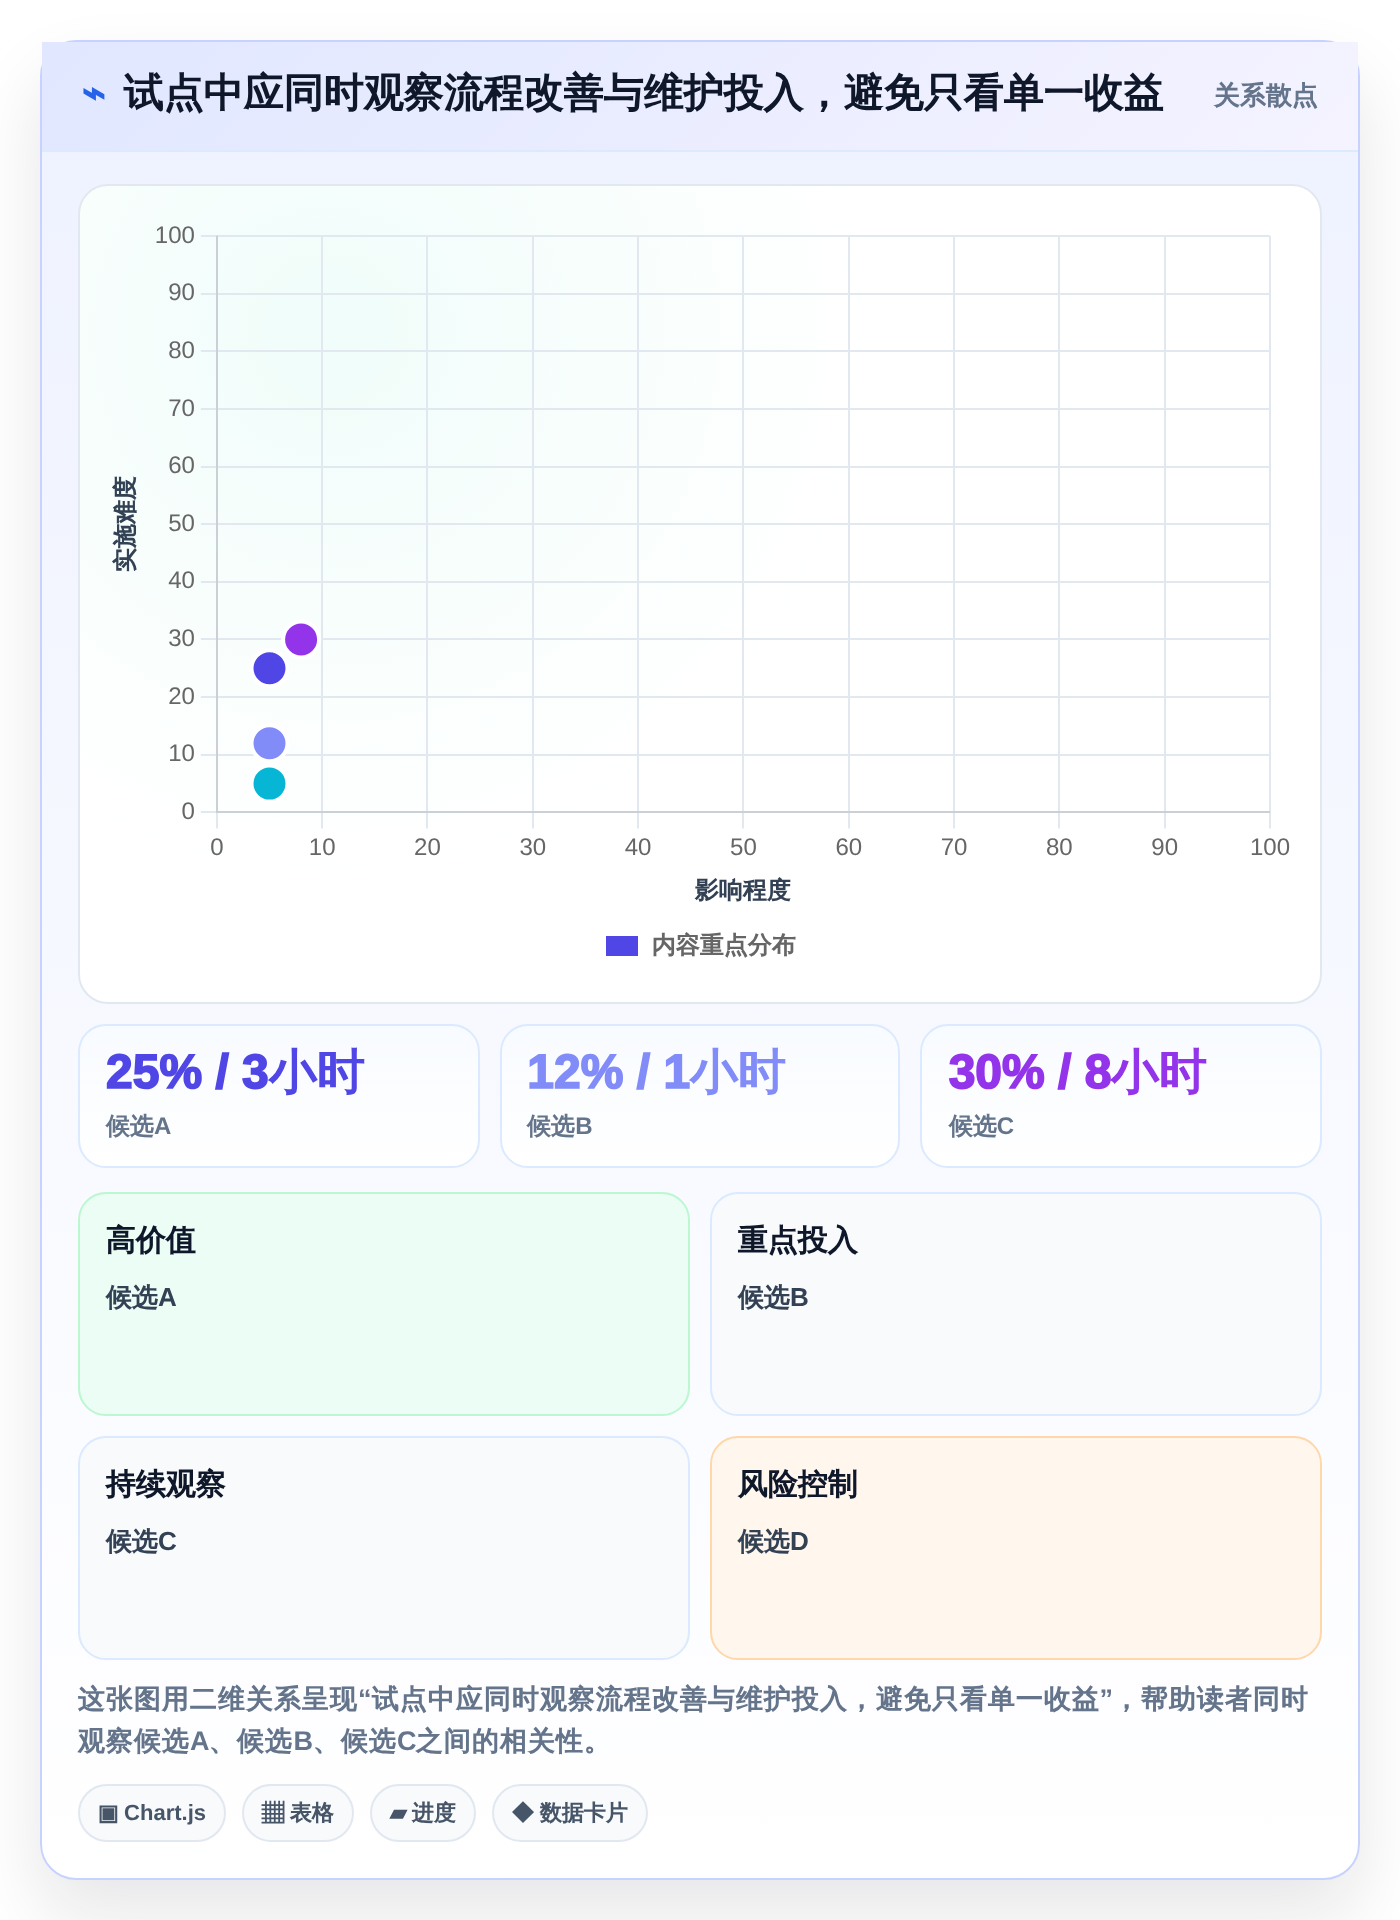Click the light purple scatter point near 12
This screenshot has height=1920, width=1400.
tap(269, 743)
